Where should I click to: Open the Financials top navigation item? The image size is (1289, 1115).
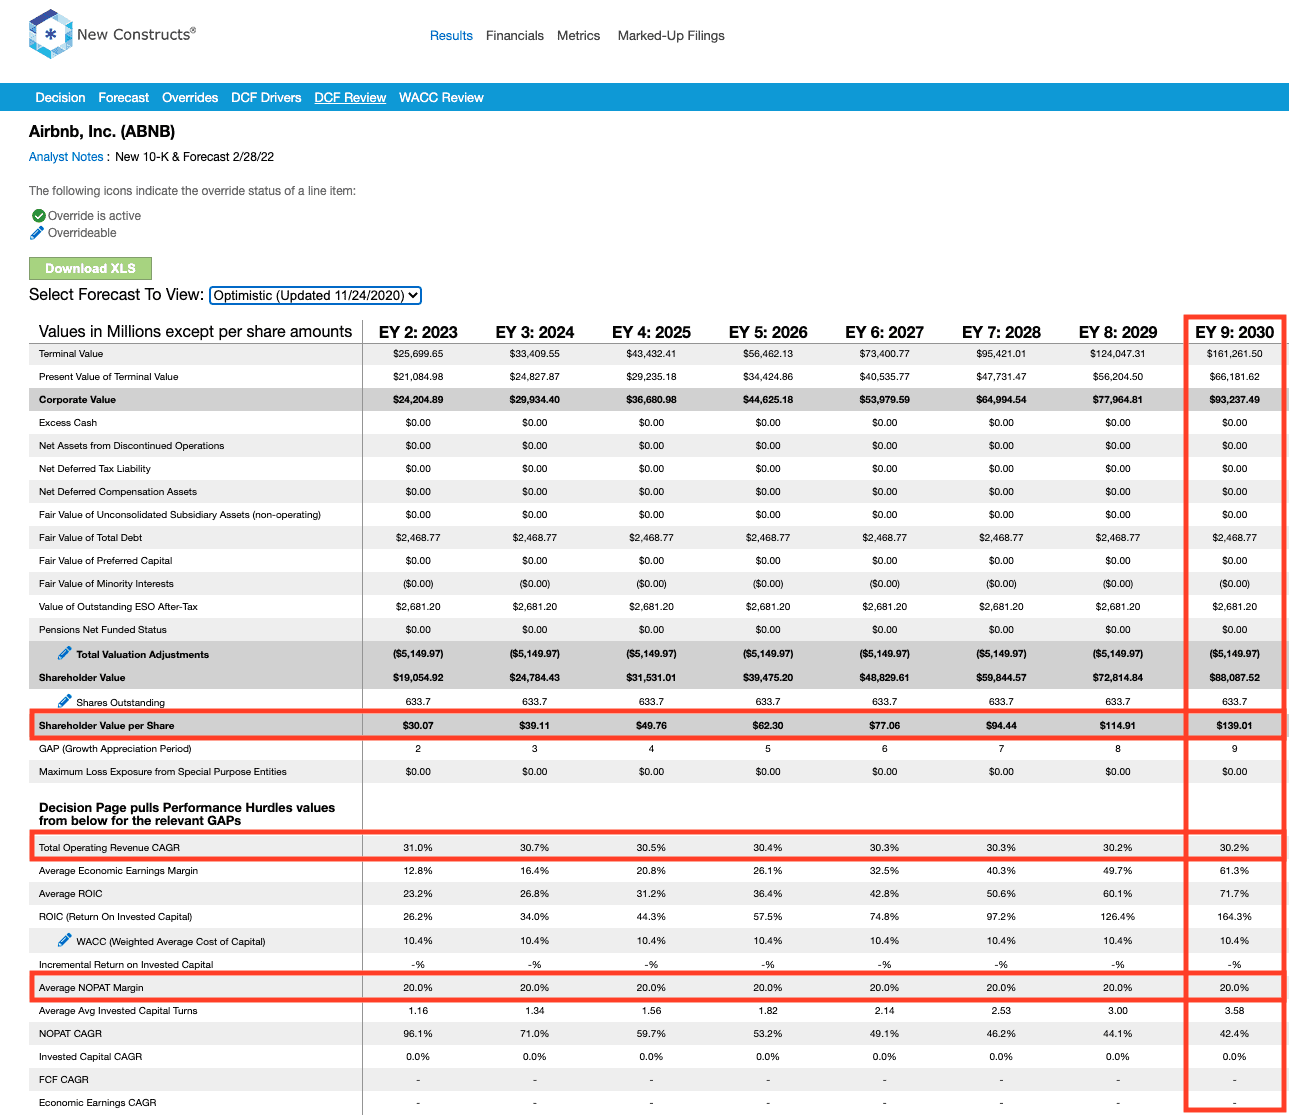(x=515, y=35)
